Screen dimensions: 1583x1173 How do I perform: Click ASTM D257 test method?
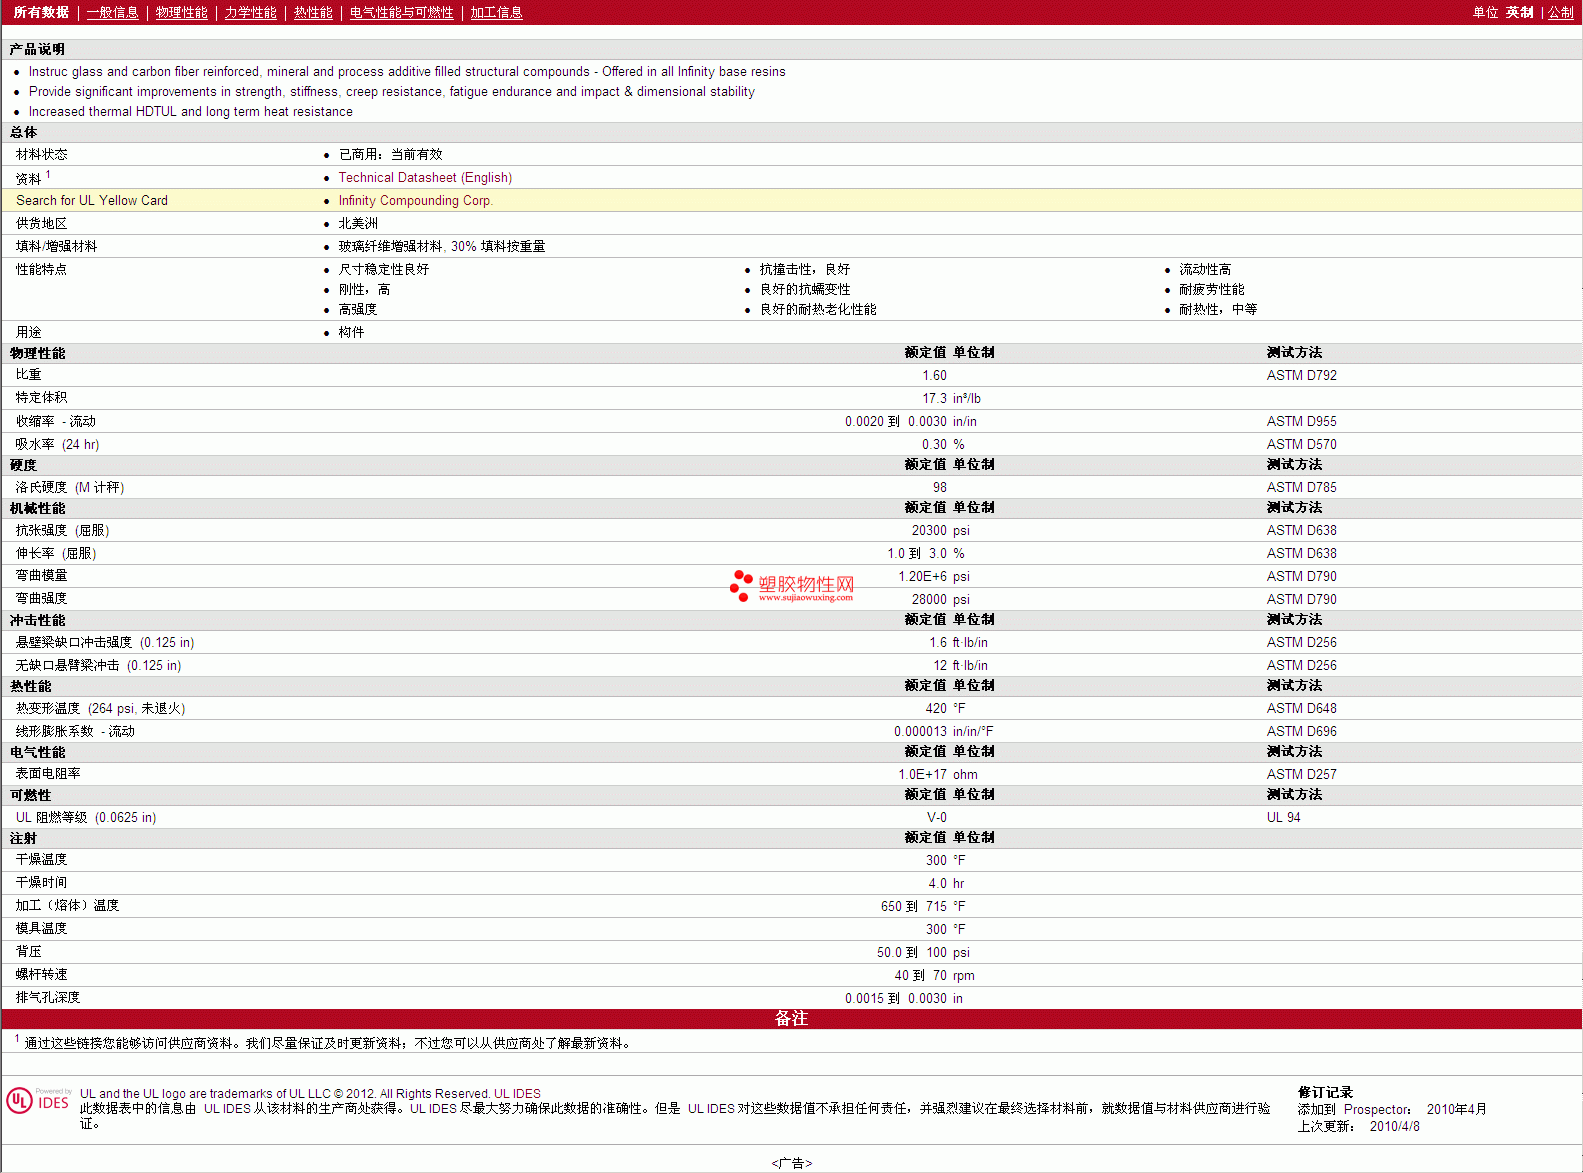pos(1301,774)
